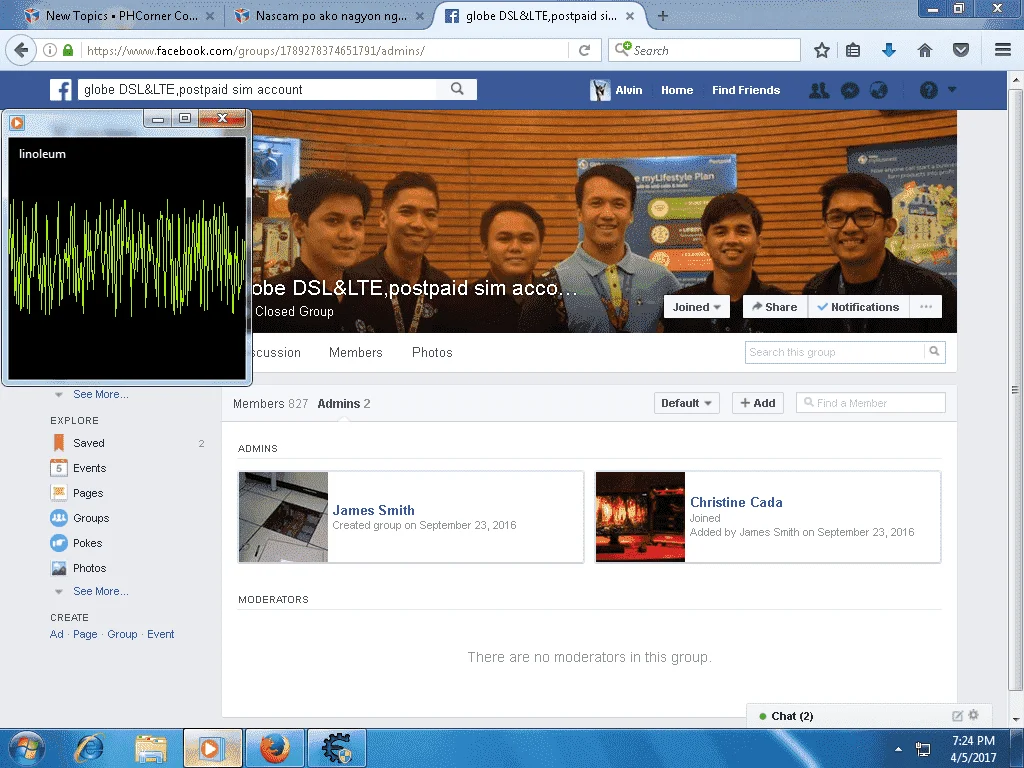Expand lower See More under Explore
1024x768 pixels.
[101, 591]
